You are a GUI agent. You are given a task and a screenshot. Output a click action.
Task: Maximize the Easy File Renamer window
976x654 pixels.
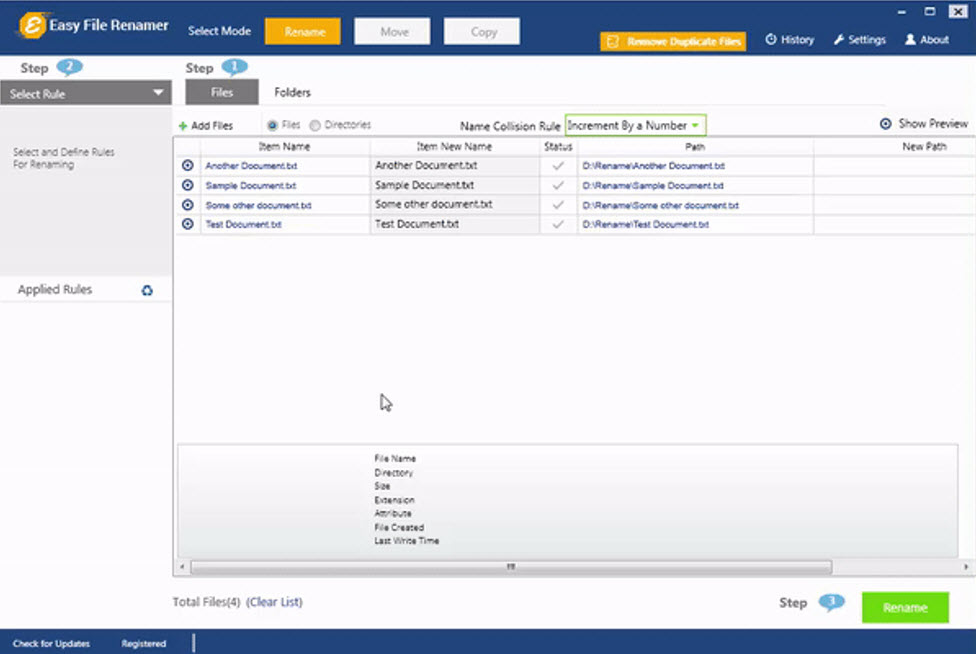point(929,11)
